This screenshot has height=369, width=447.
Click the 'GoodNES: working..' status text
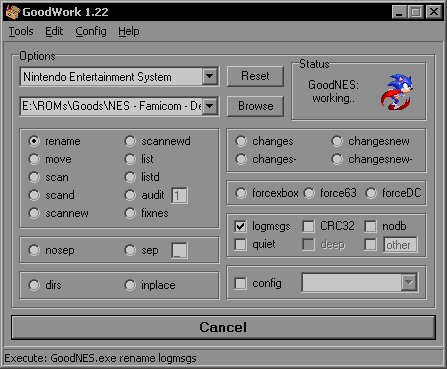coord(333,91)
